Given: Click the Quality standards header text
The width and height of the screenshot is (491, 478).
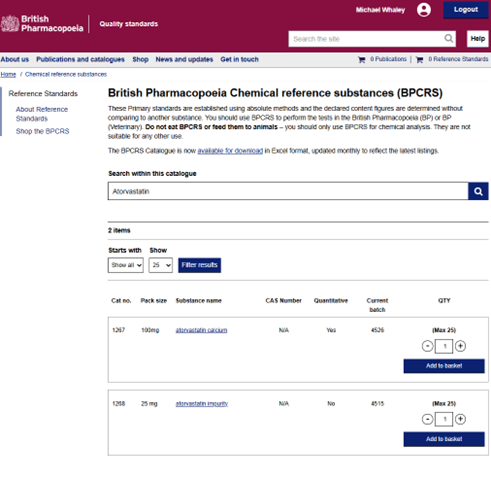Looking at the screenshot, I should 129,24.
